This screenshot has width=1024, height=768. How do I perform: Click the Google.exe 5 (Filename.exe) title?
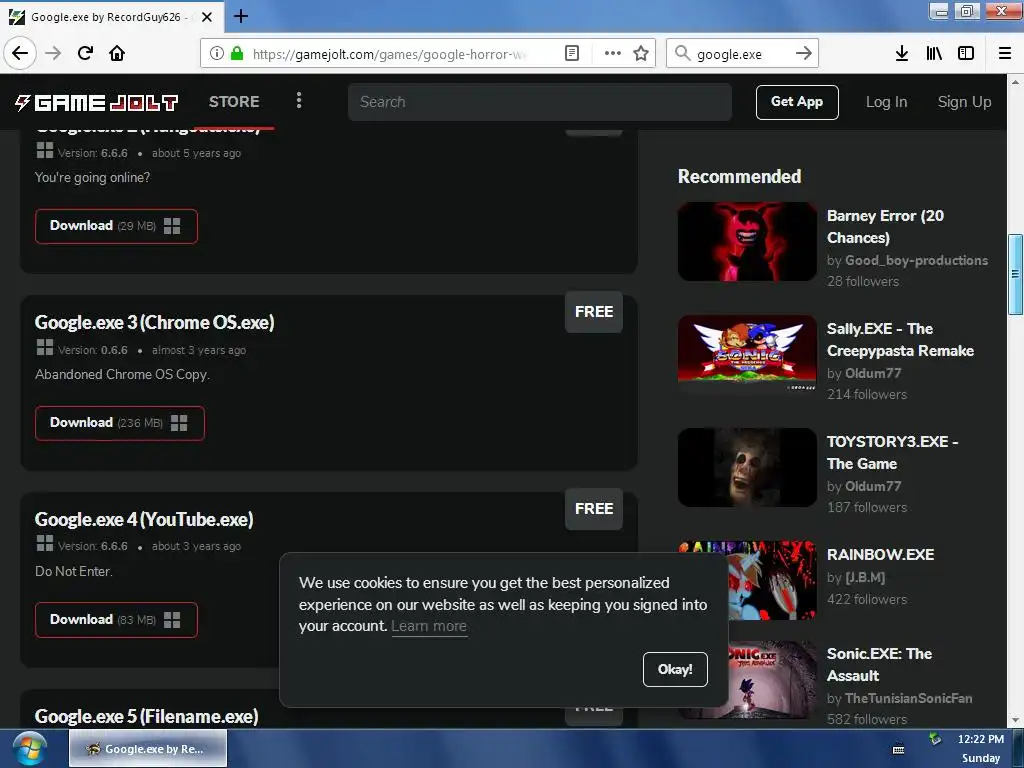coord(146,716)
